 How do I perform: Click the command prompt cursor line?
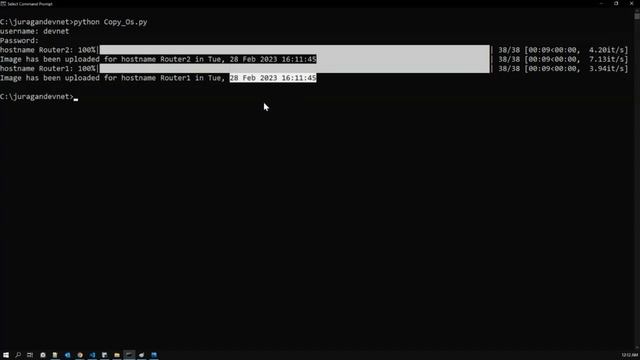point(39,97)
